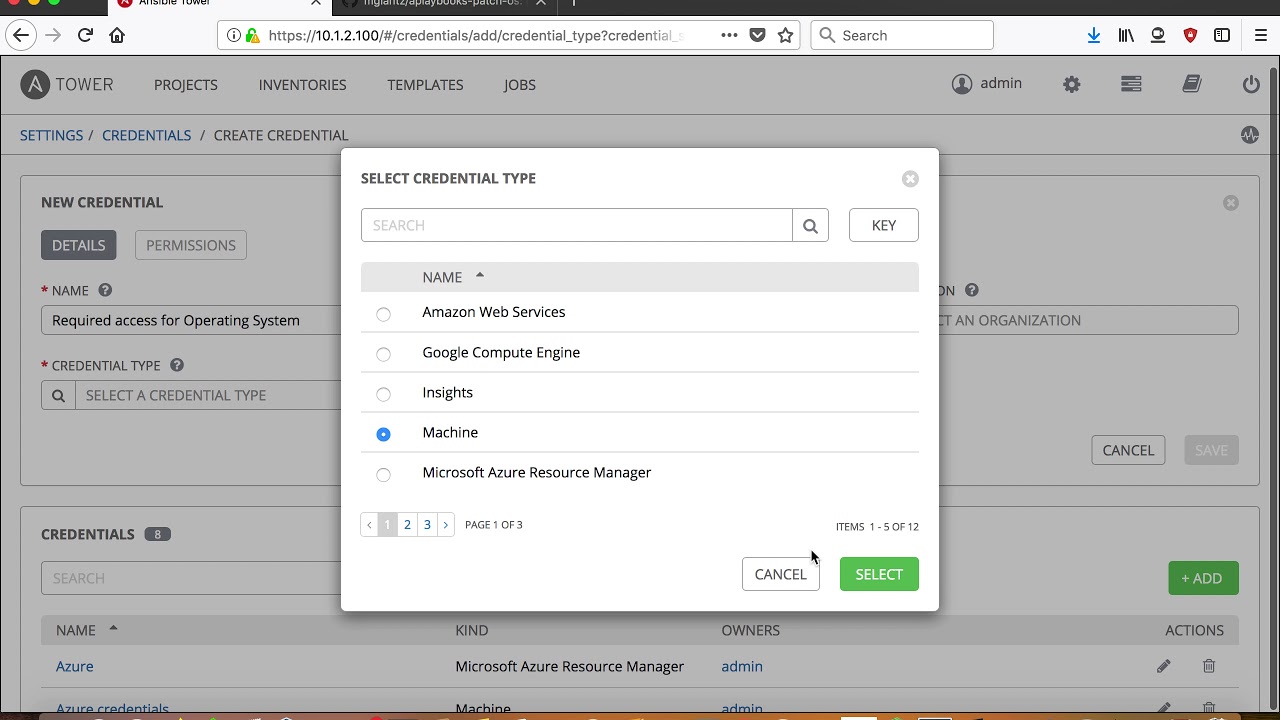1280x720 pixels.
Task: Select the Amazon Web Services radio button
Action: 383,314
